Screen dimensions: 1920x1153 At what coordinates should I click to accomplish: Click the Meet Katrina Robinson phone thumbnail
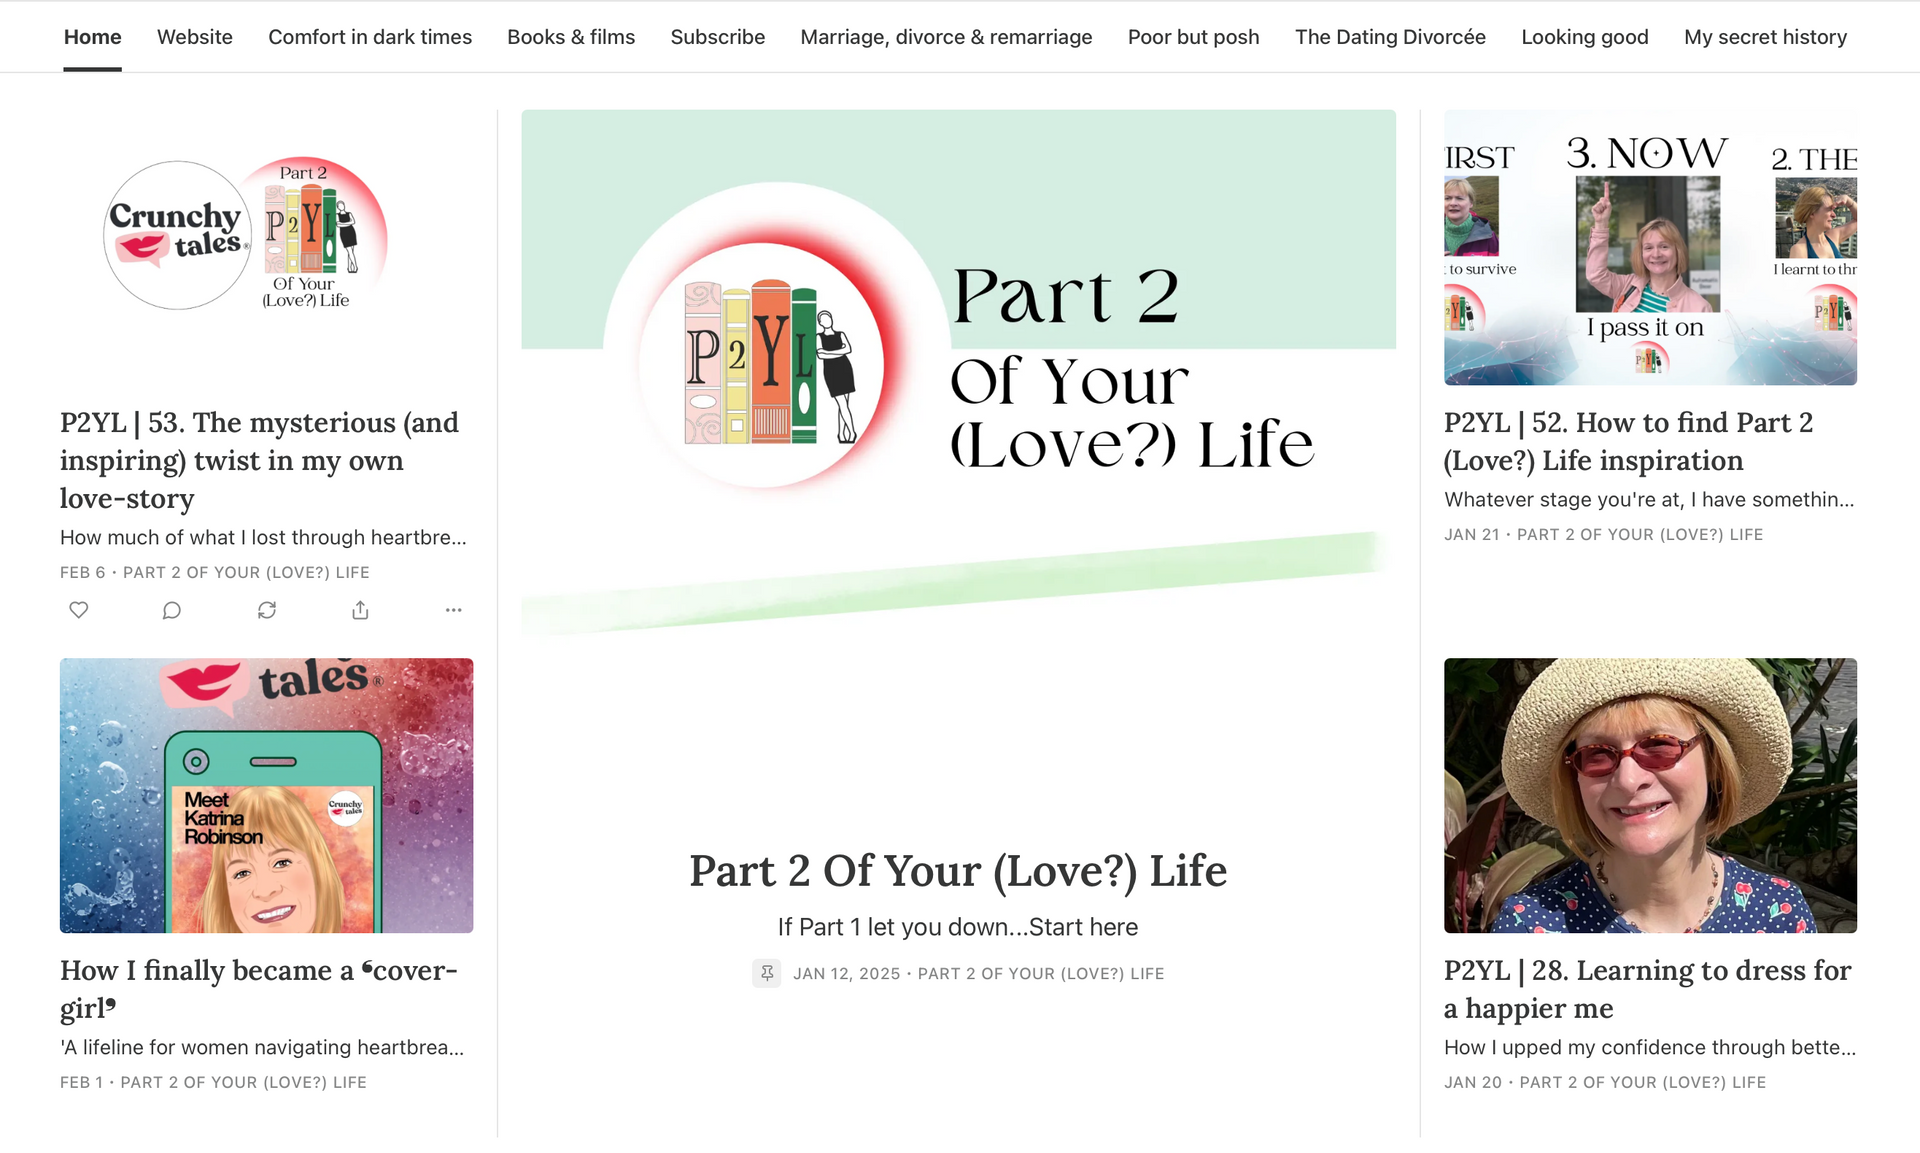tap(266, 795)
